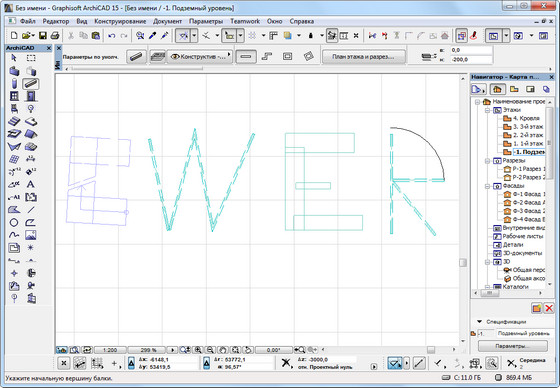Select the Column tool in the toolbox
Image resolution: width=560 pixels, height=388 pixels.
(14, 84)
